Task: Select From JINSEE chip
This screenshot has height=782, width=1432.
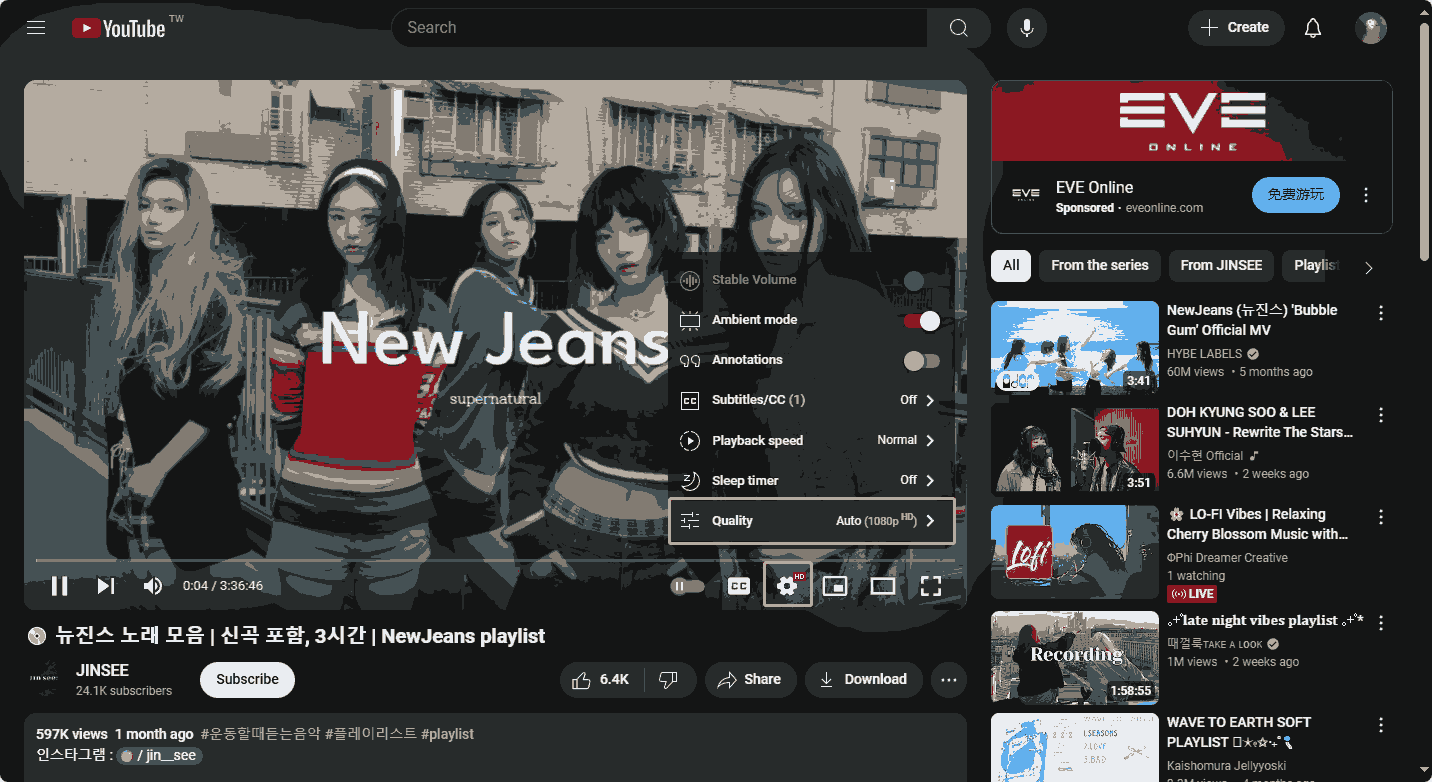Action: 1221,266
